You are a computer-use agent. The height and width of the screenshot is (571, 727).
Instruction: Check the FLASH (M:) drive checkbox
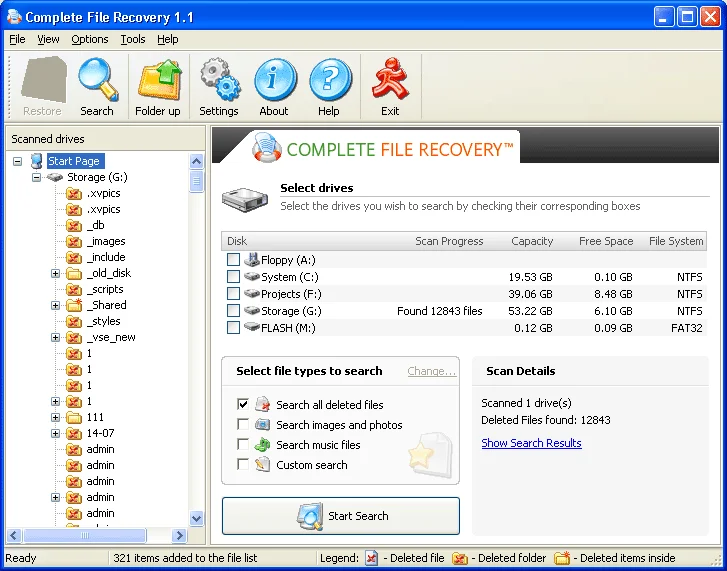[233, 327]
